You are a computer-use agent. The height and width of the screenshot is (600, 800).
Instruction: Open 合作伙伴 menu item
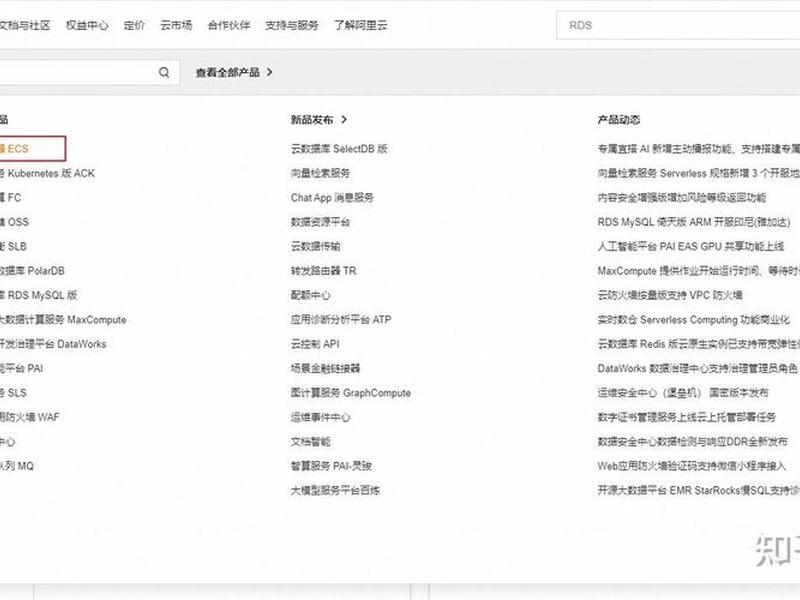(x=229, y=26)
